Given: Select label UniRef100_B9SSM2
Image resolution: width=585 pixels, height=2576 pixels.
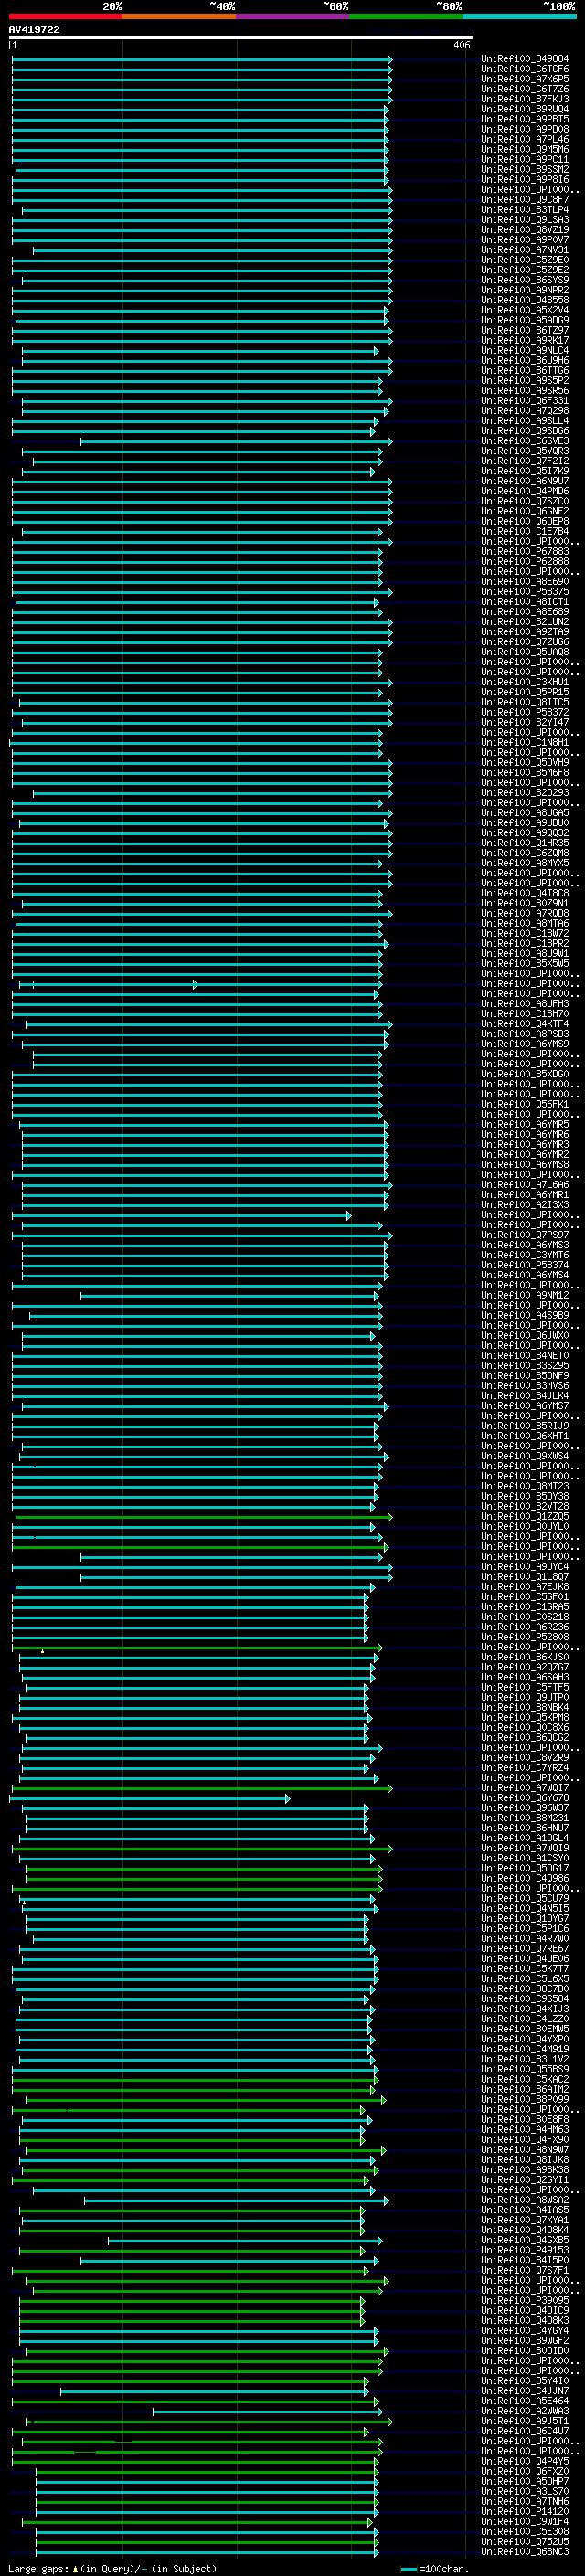Looking at the screenshot, I should tap(525, 170).
